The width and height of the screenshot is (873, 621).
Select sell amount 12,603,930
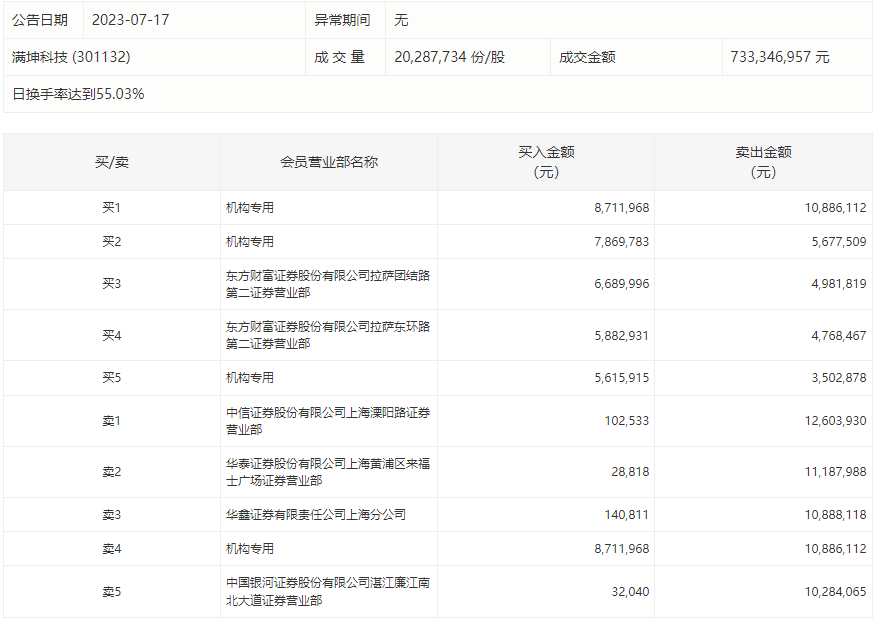click(835, 420)
